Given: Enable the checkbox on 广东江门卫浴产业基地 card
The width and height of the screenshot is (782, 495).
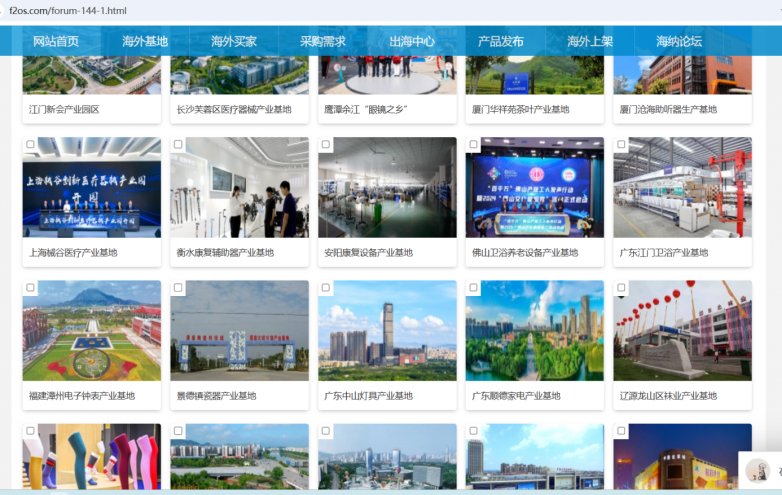Looking at the screenshot, I should coord(621,145).
